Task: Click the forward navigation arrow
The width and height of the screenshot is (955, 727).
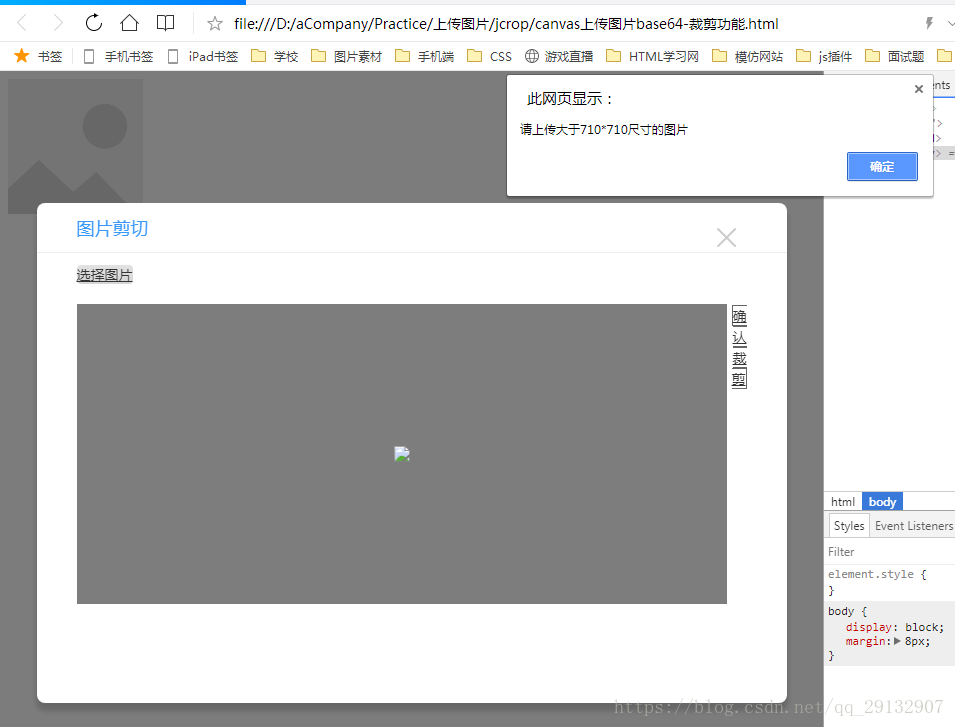Action: pos(57,22)
